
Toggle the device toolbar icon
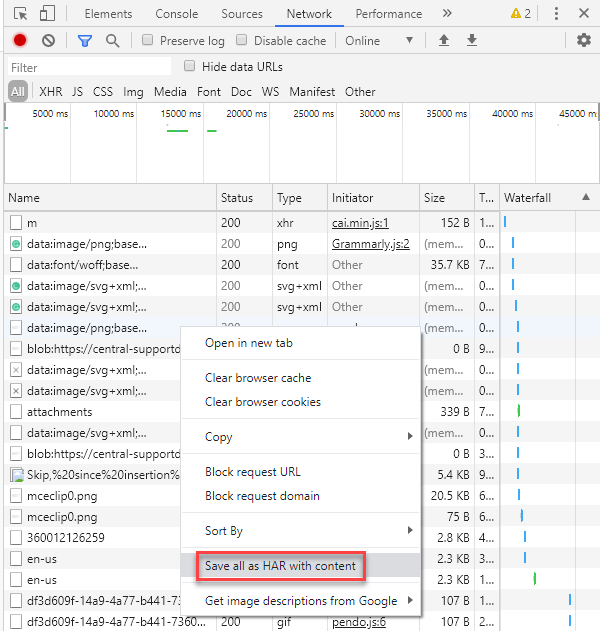click(x=46, y=14)
